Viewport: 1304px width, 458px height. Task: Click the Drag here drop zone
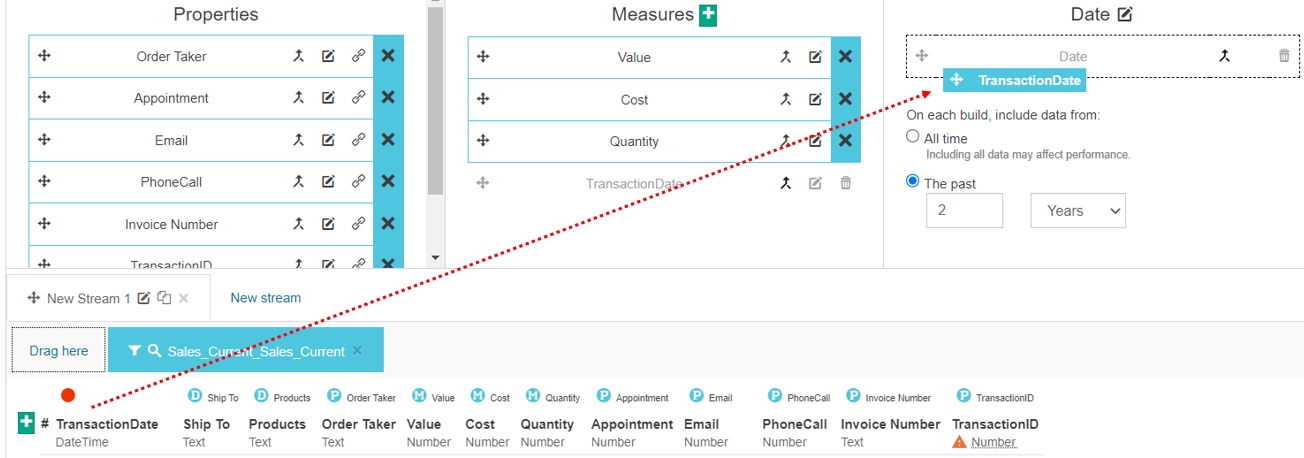58,351
